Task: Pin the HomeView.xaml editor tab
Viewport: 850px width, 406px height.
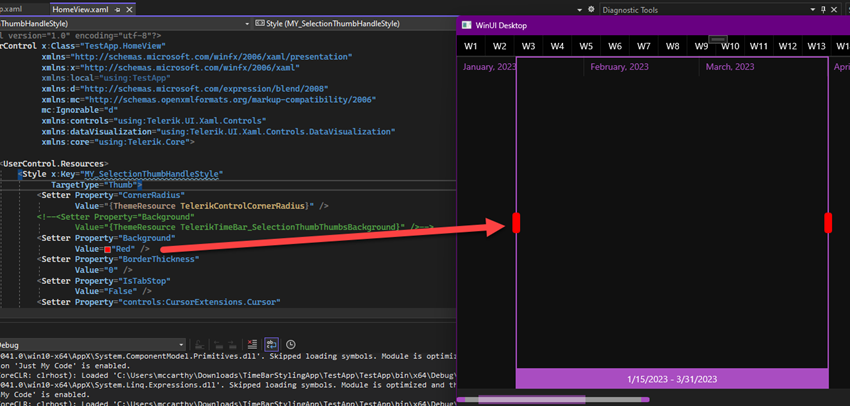Action: coord(118,9)
